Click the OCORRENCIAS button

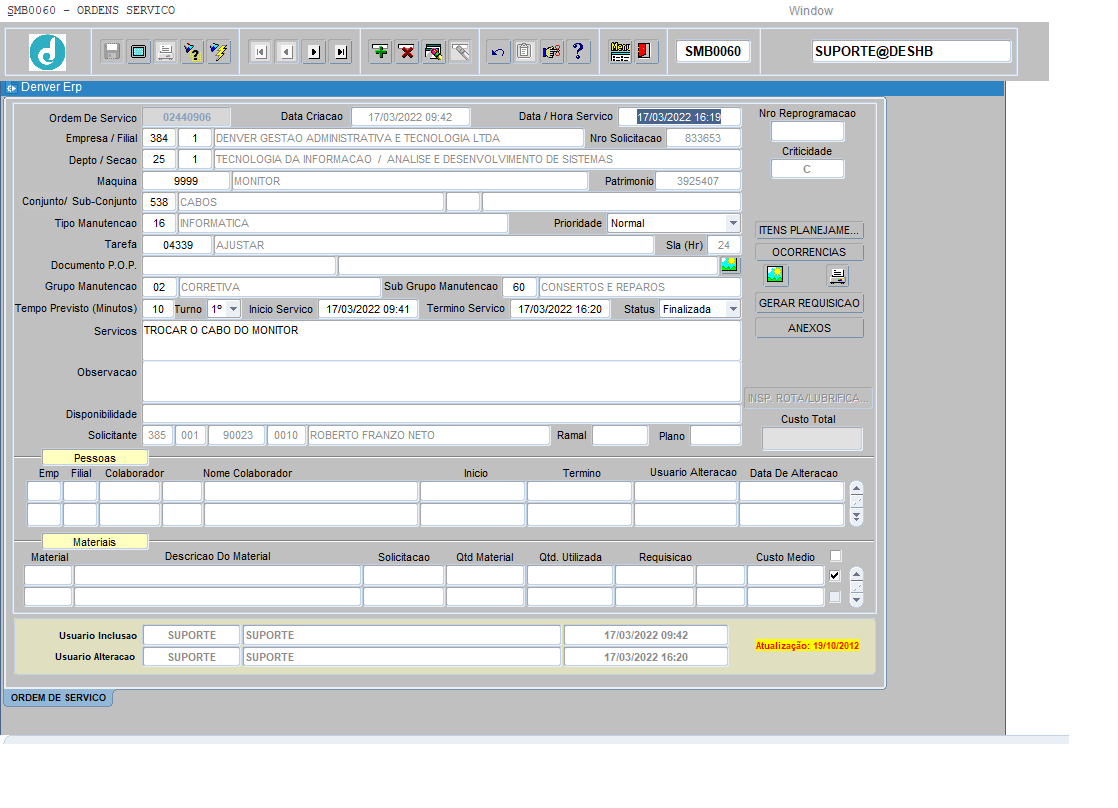click(809, 252)
